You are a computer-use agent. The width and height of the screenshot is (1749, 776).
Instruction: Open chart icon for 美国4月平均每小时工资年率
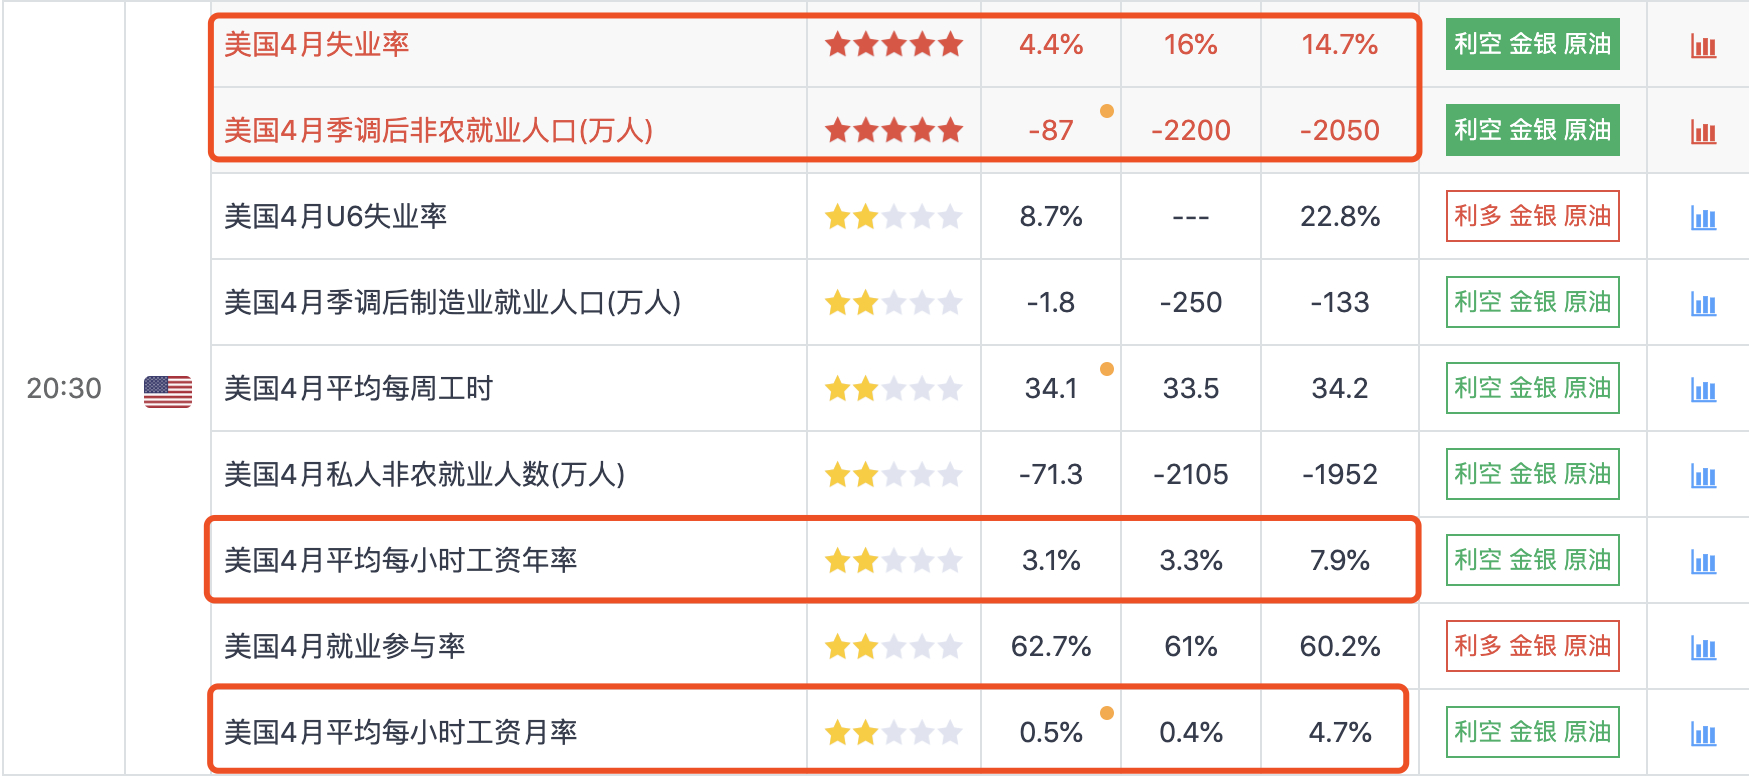(x=1703, y=562)
